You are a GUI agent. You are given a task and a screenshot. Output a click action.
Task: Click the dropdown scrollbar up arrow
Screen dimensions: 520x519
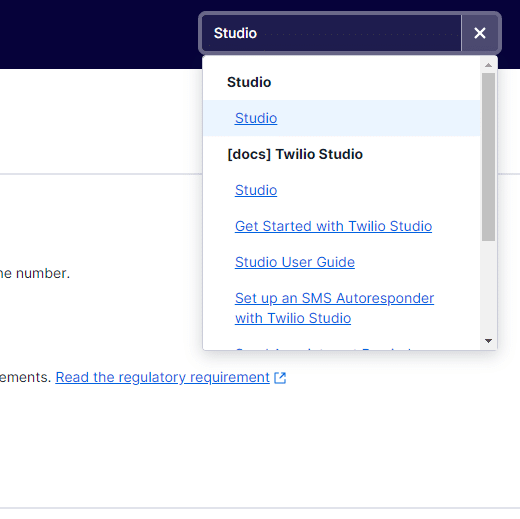(488, 65)
